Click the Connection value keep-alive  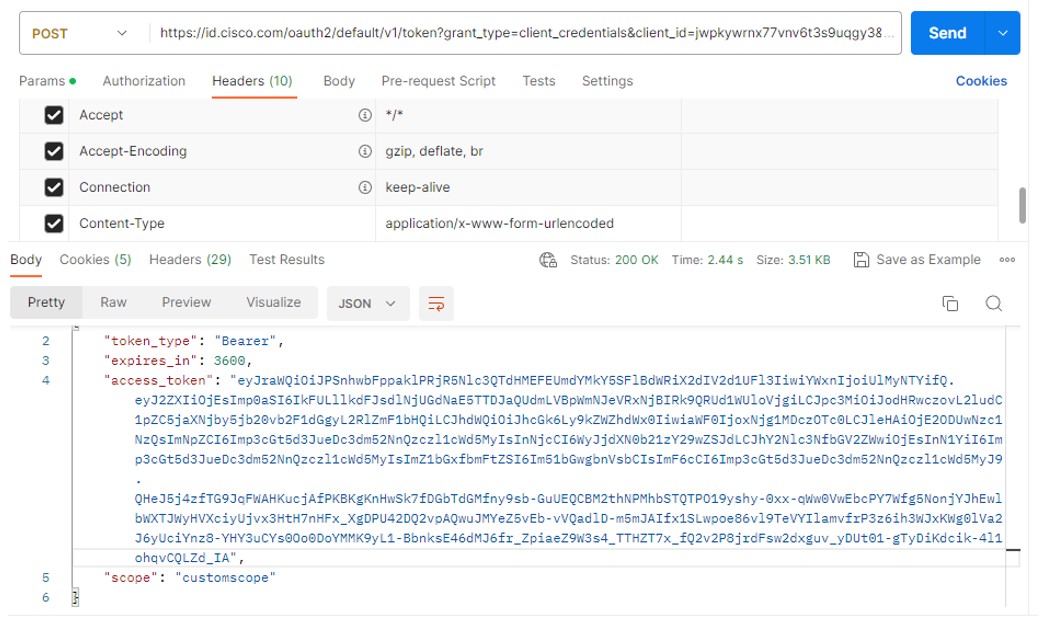pyautogui.click(x=417, y=187)
